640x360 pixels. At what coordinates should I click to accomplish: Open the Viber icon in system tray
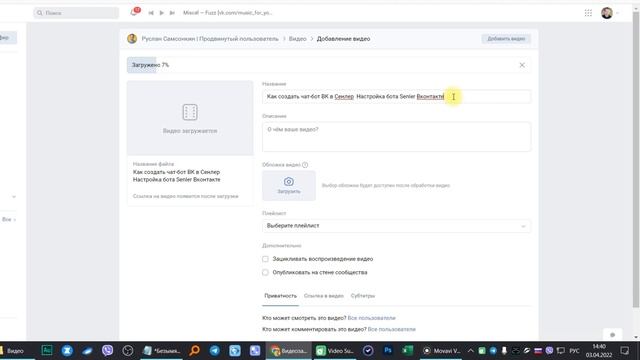tap(549, 351)
